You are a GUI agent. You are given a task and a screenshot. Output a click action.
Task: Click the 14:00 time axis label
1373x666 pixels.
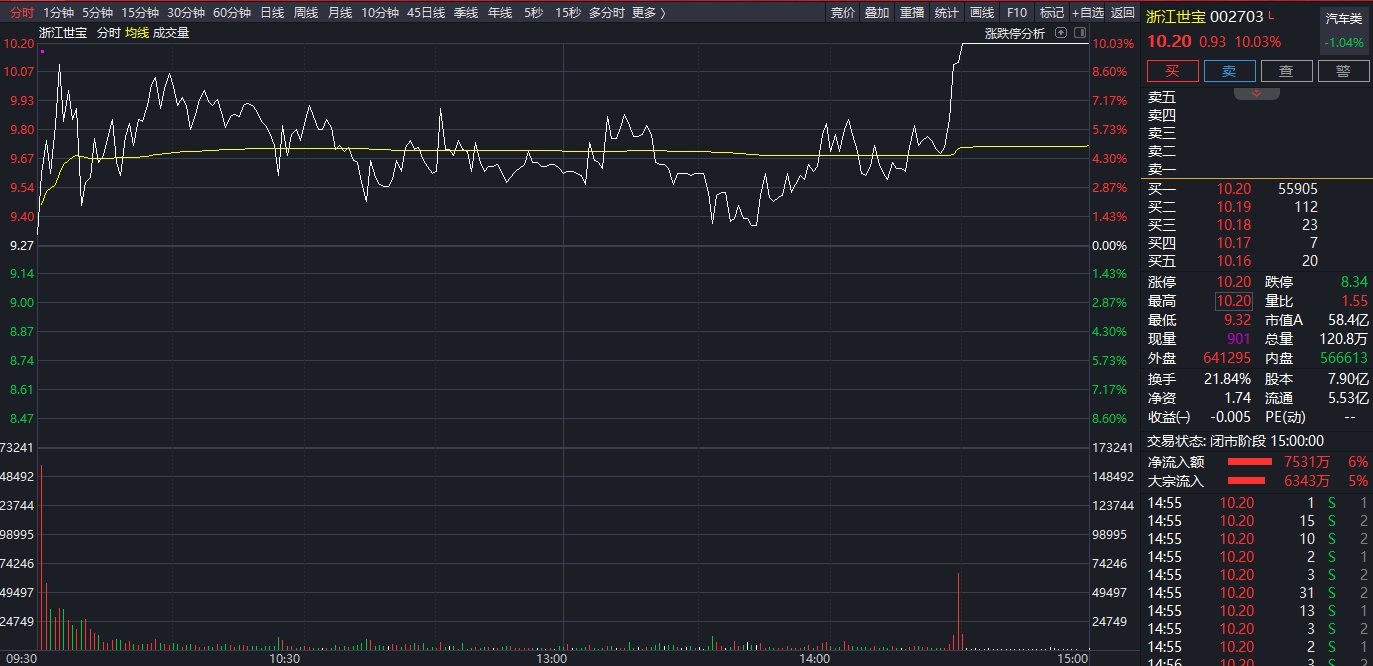815,659
